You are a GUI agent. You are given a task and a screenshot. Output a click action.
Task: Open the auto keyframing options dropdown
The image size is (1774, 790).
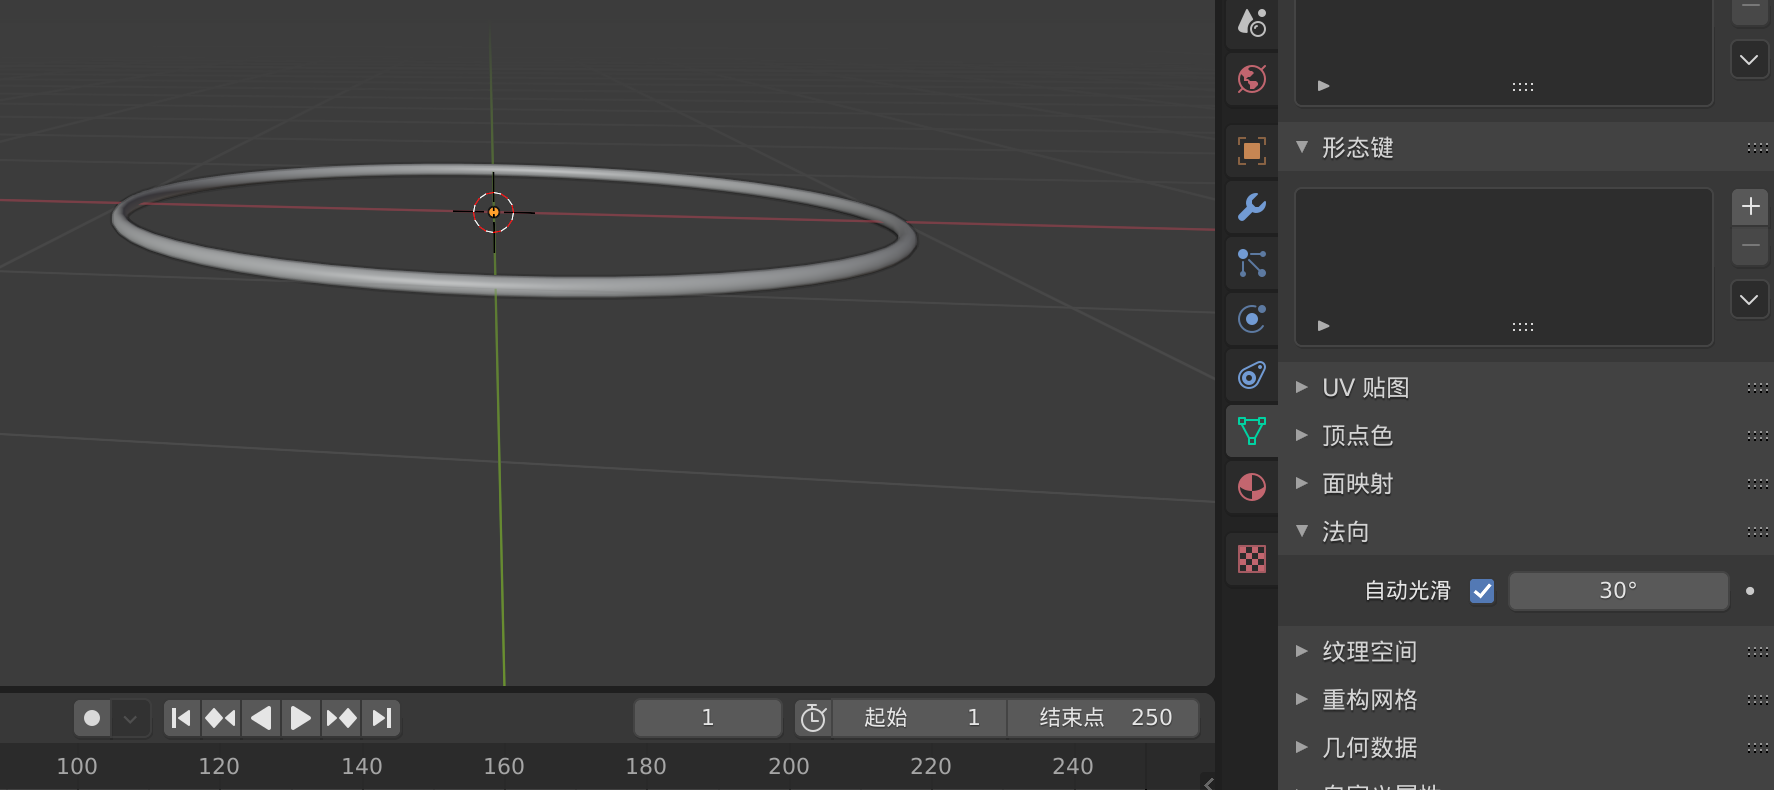(130, 718)
